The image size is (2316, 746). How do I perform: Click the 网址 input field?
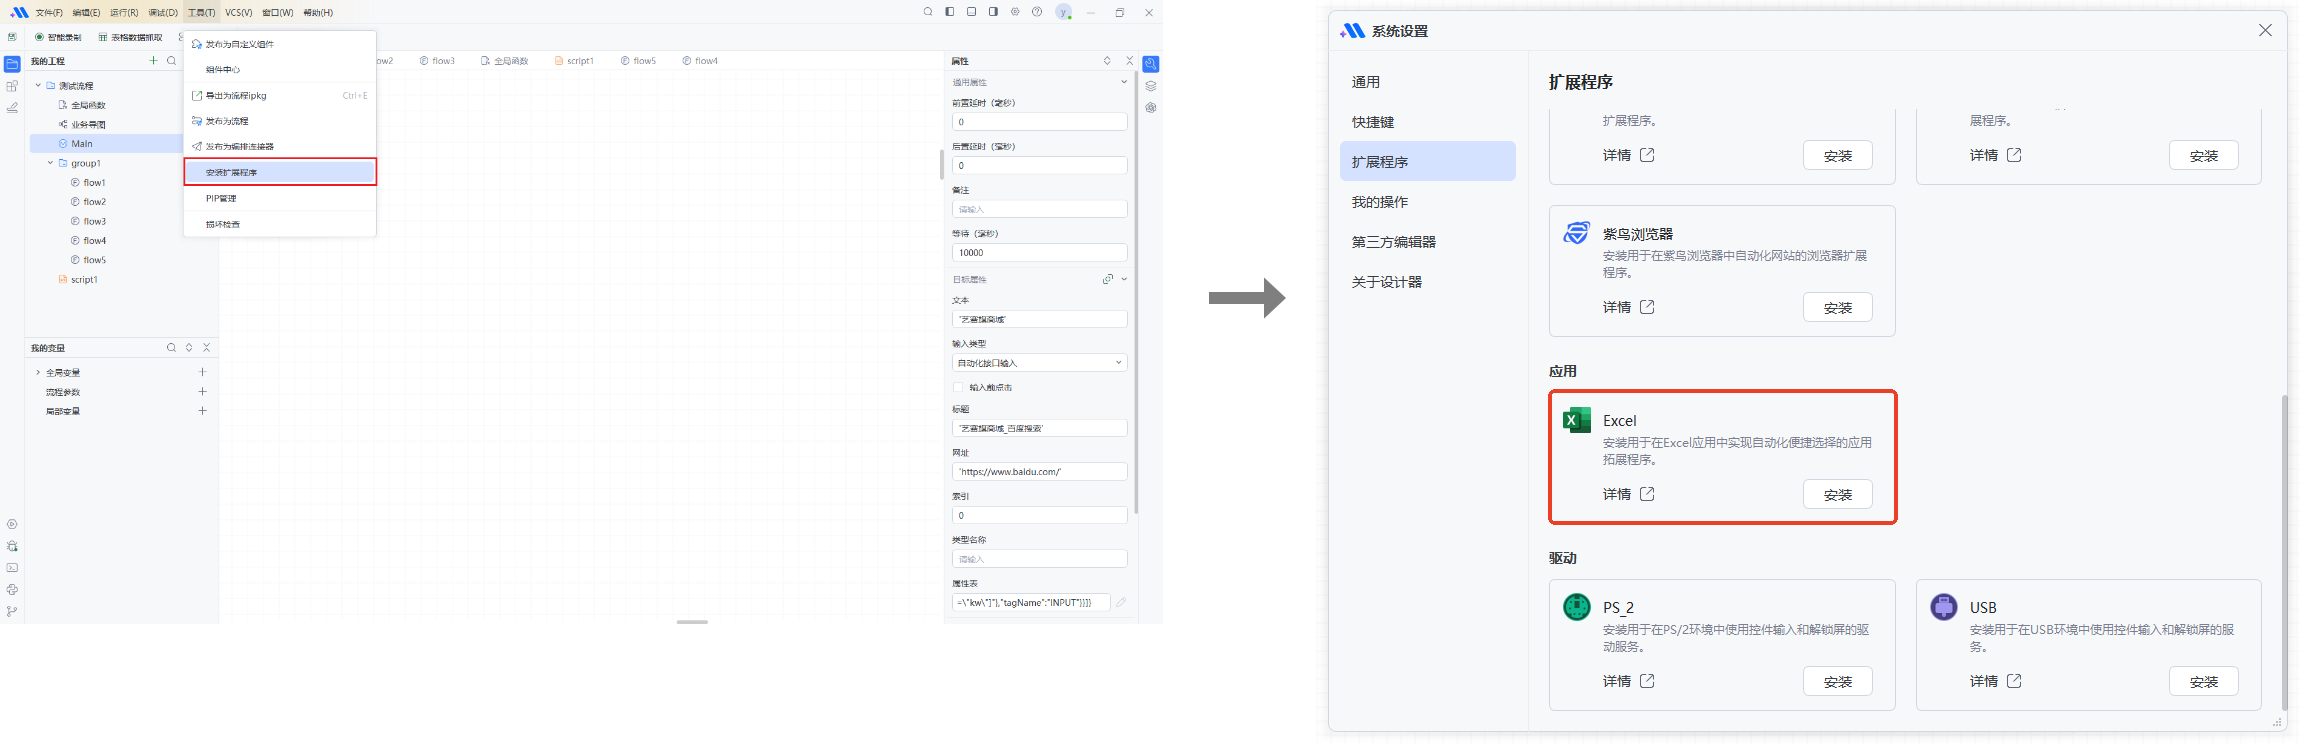click(x=1039, y=472)
